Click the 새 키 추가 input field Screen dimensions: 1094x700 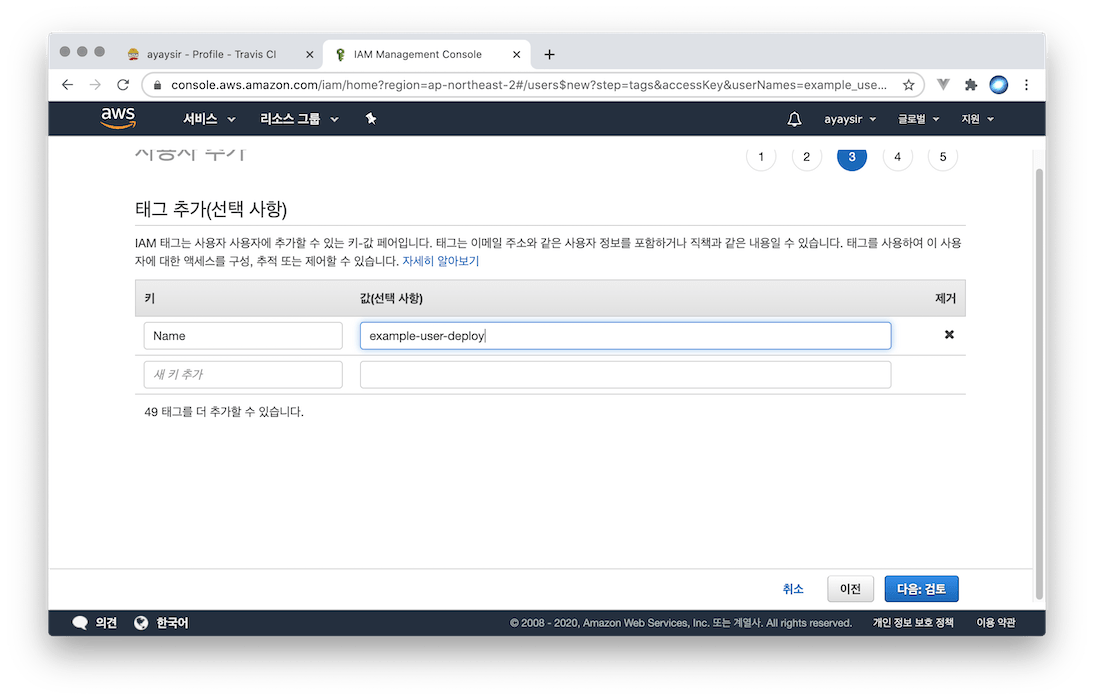pos(243,375)
